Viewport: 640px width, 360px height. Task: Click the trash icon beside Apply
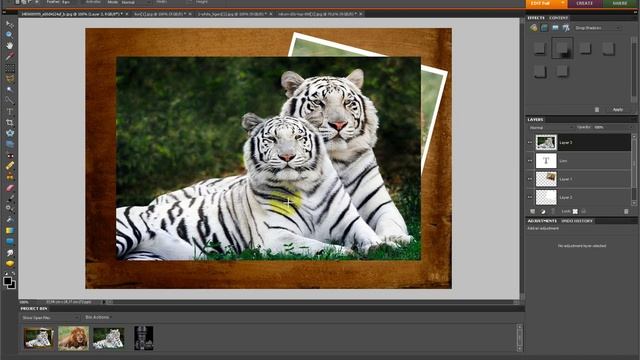coord(597,109)
